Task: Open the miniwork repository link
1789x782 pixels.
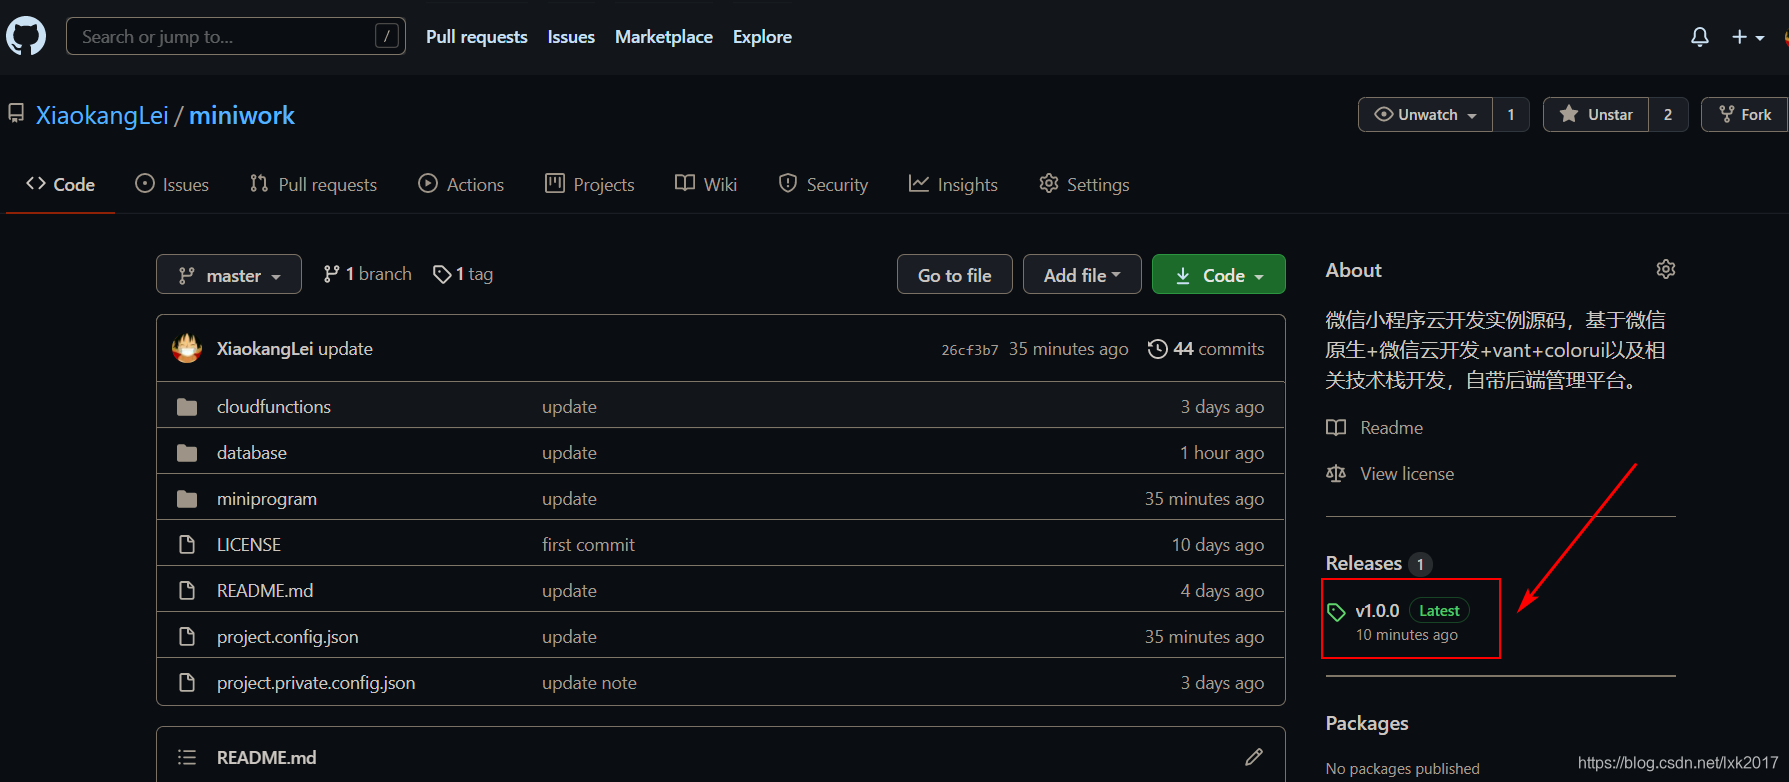Action: (x=242, y=115)
